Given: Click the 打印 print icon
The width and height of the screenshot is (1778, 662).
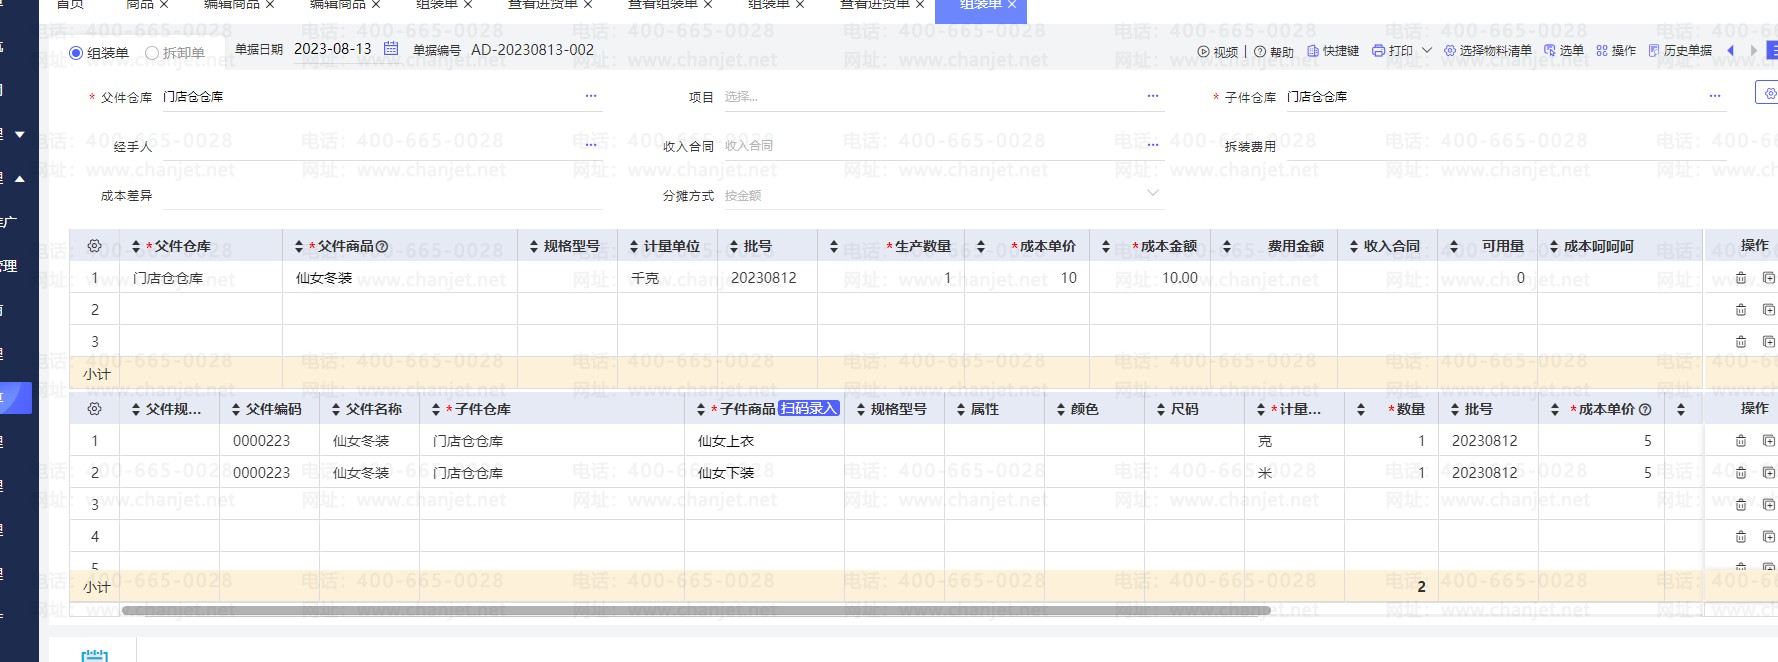Looking at the screenshot, I should 1379,50.
